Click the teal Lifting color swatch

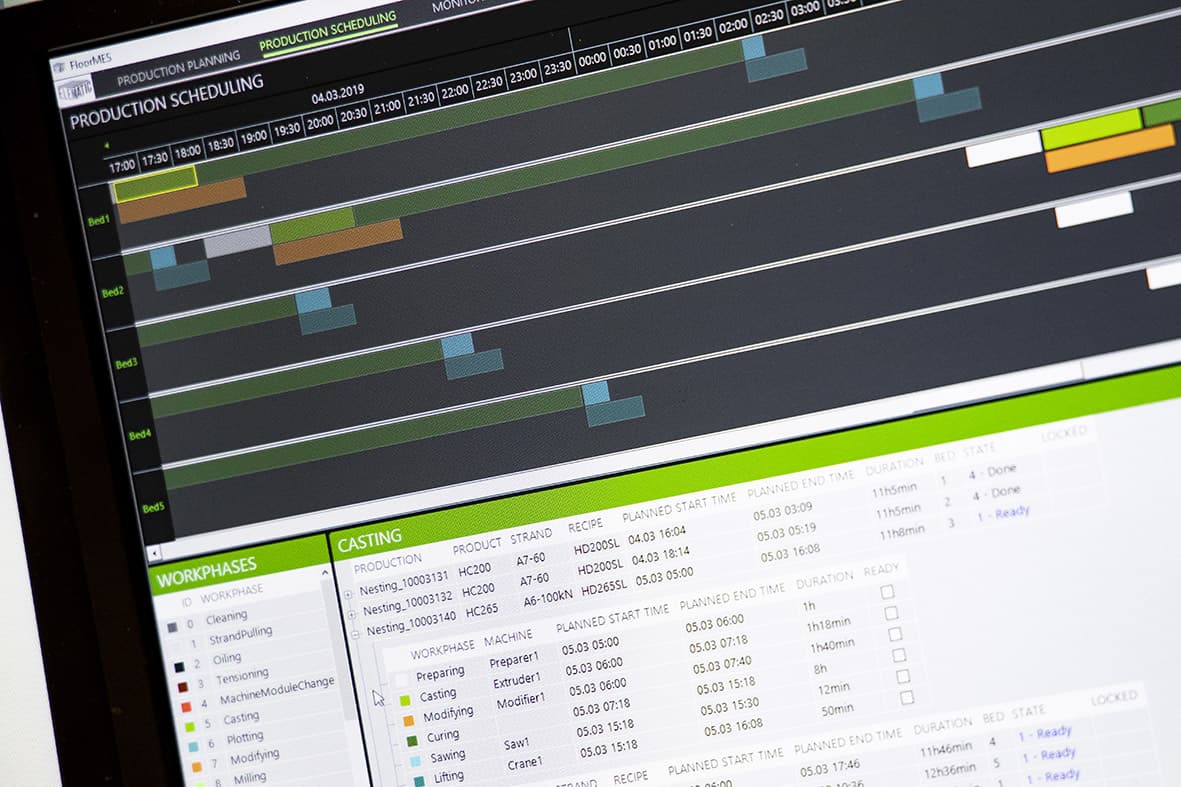click(x=420, y=781)
